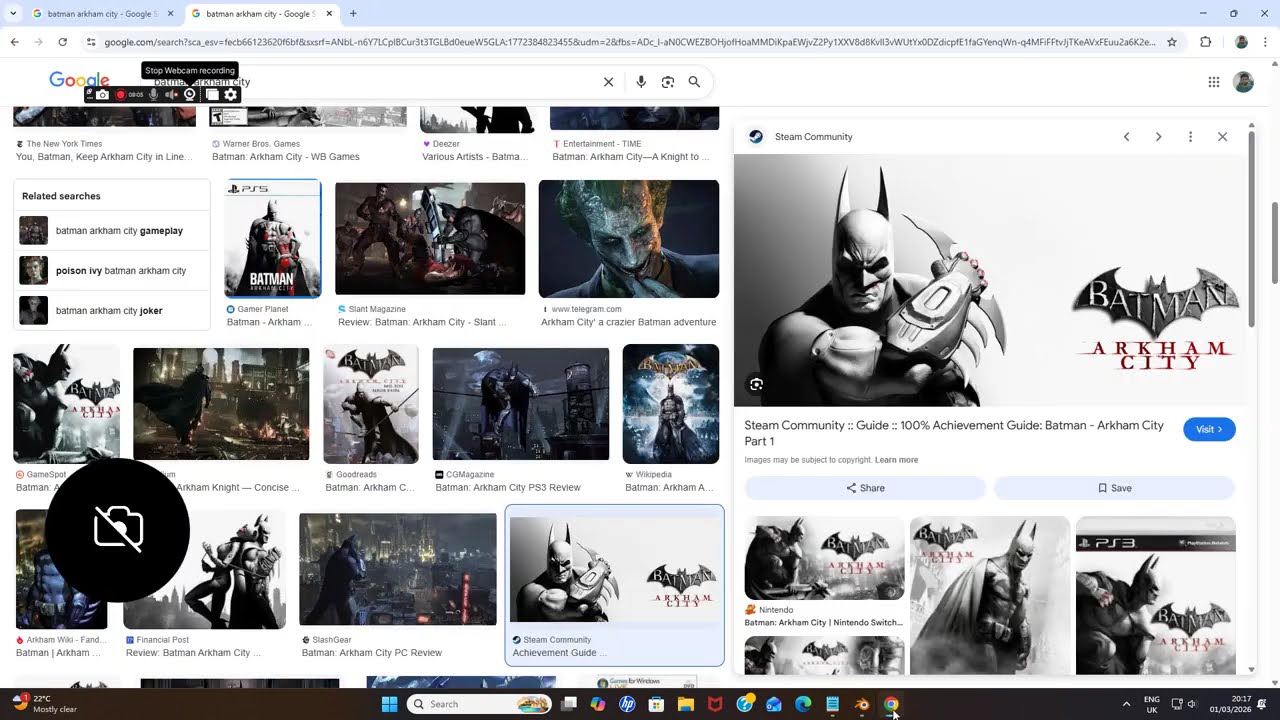Open the tab search dropdown arrow

click(13, 14)
